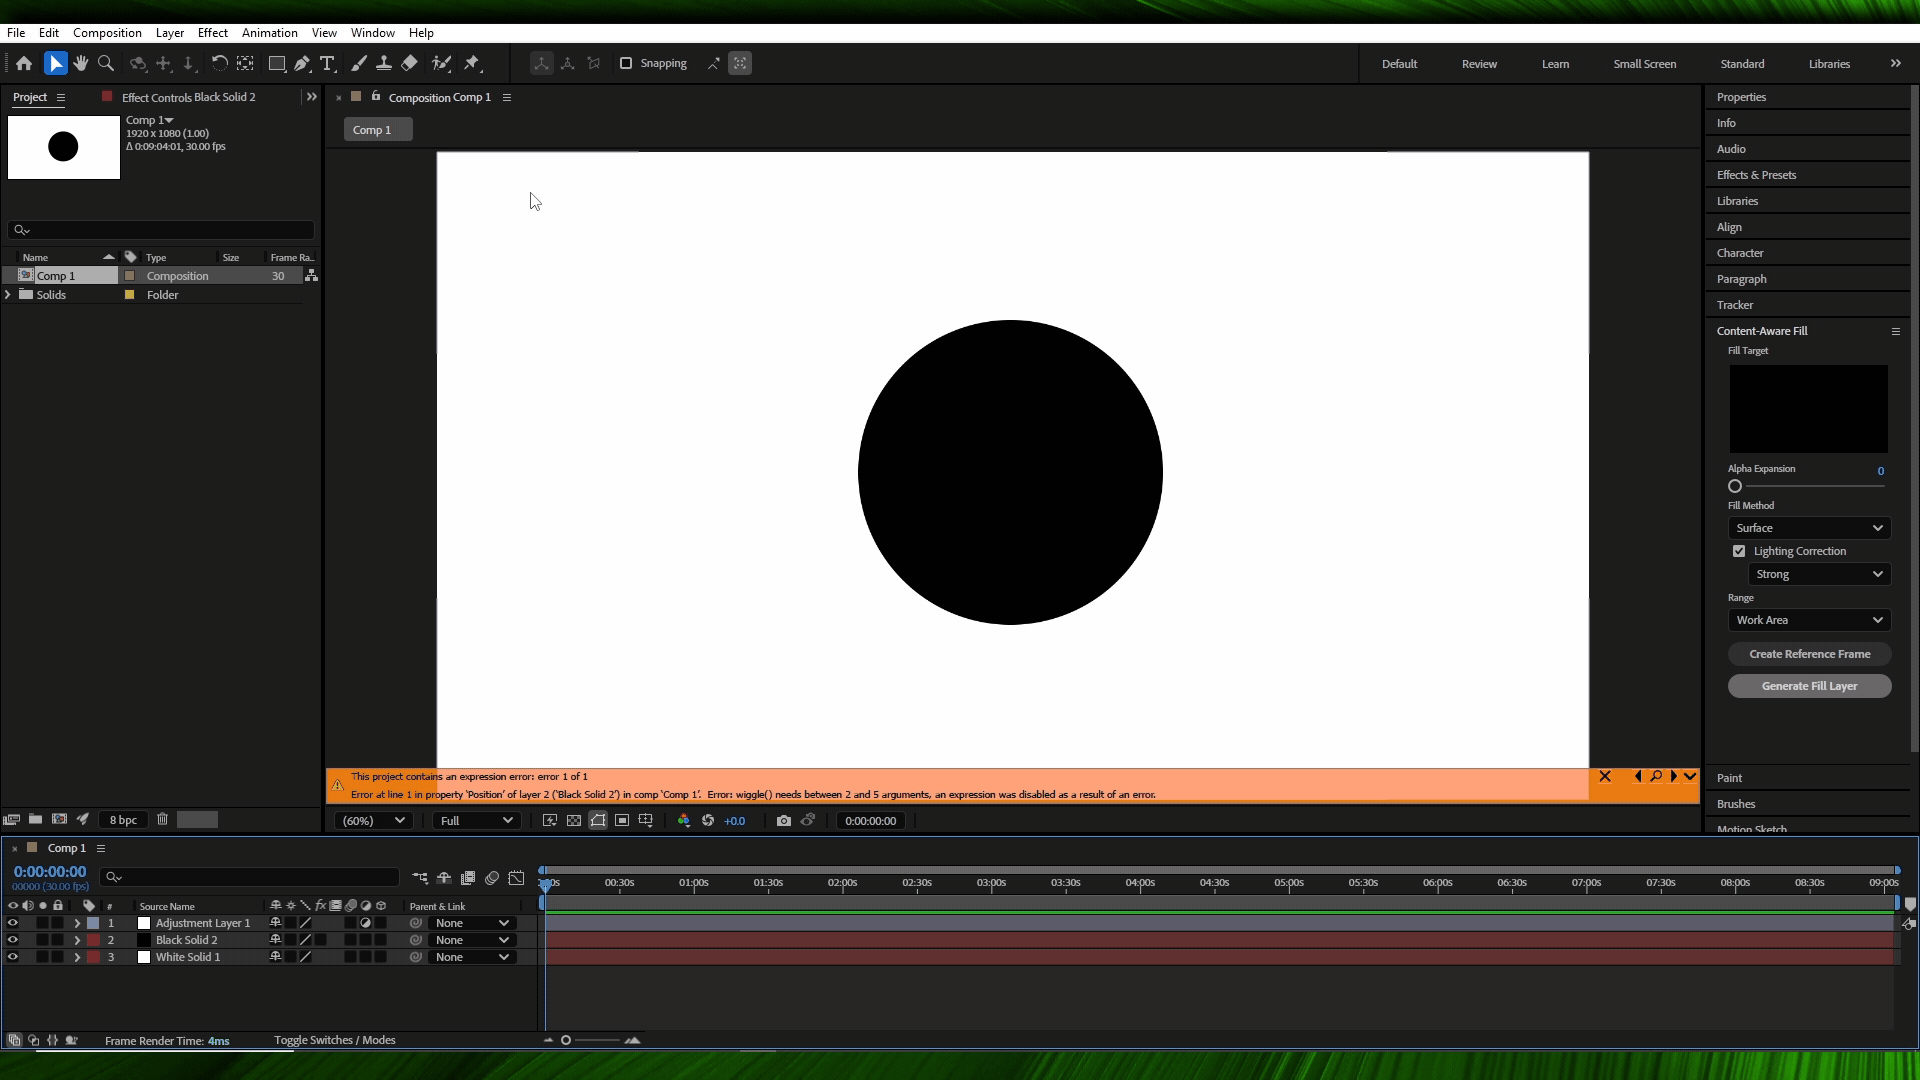Open the File menu
The width and height of the screenshot is (1920, 1080).
[x=16, y=33]
